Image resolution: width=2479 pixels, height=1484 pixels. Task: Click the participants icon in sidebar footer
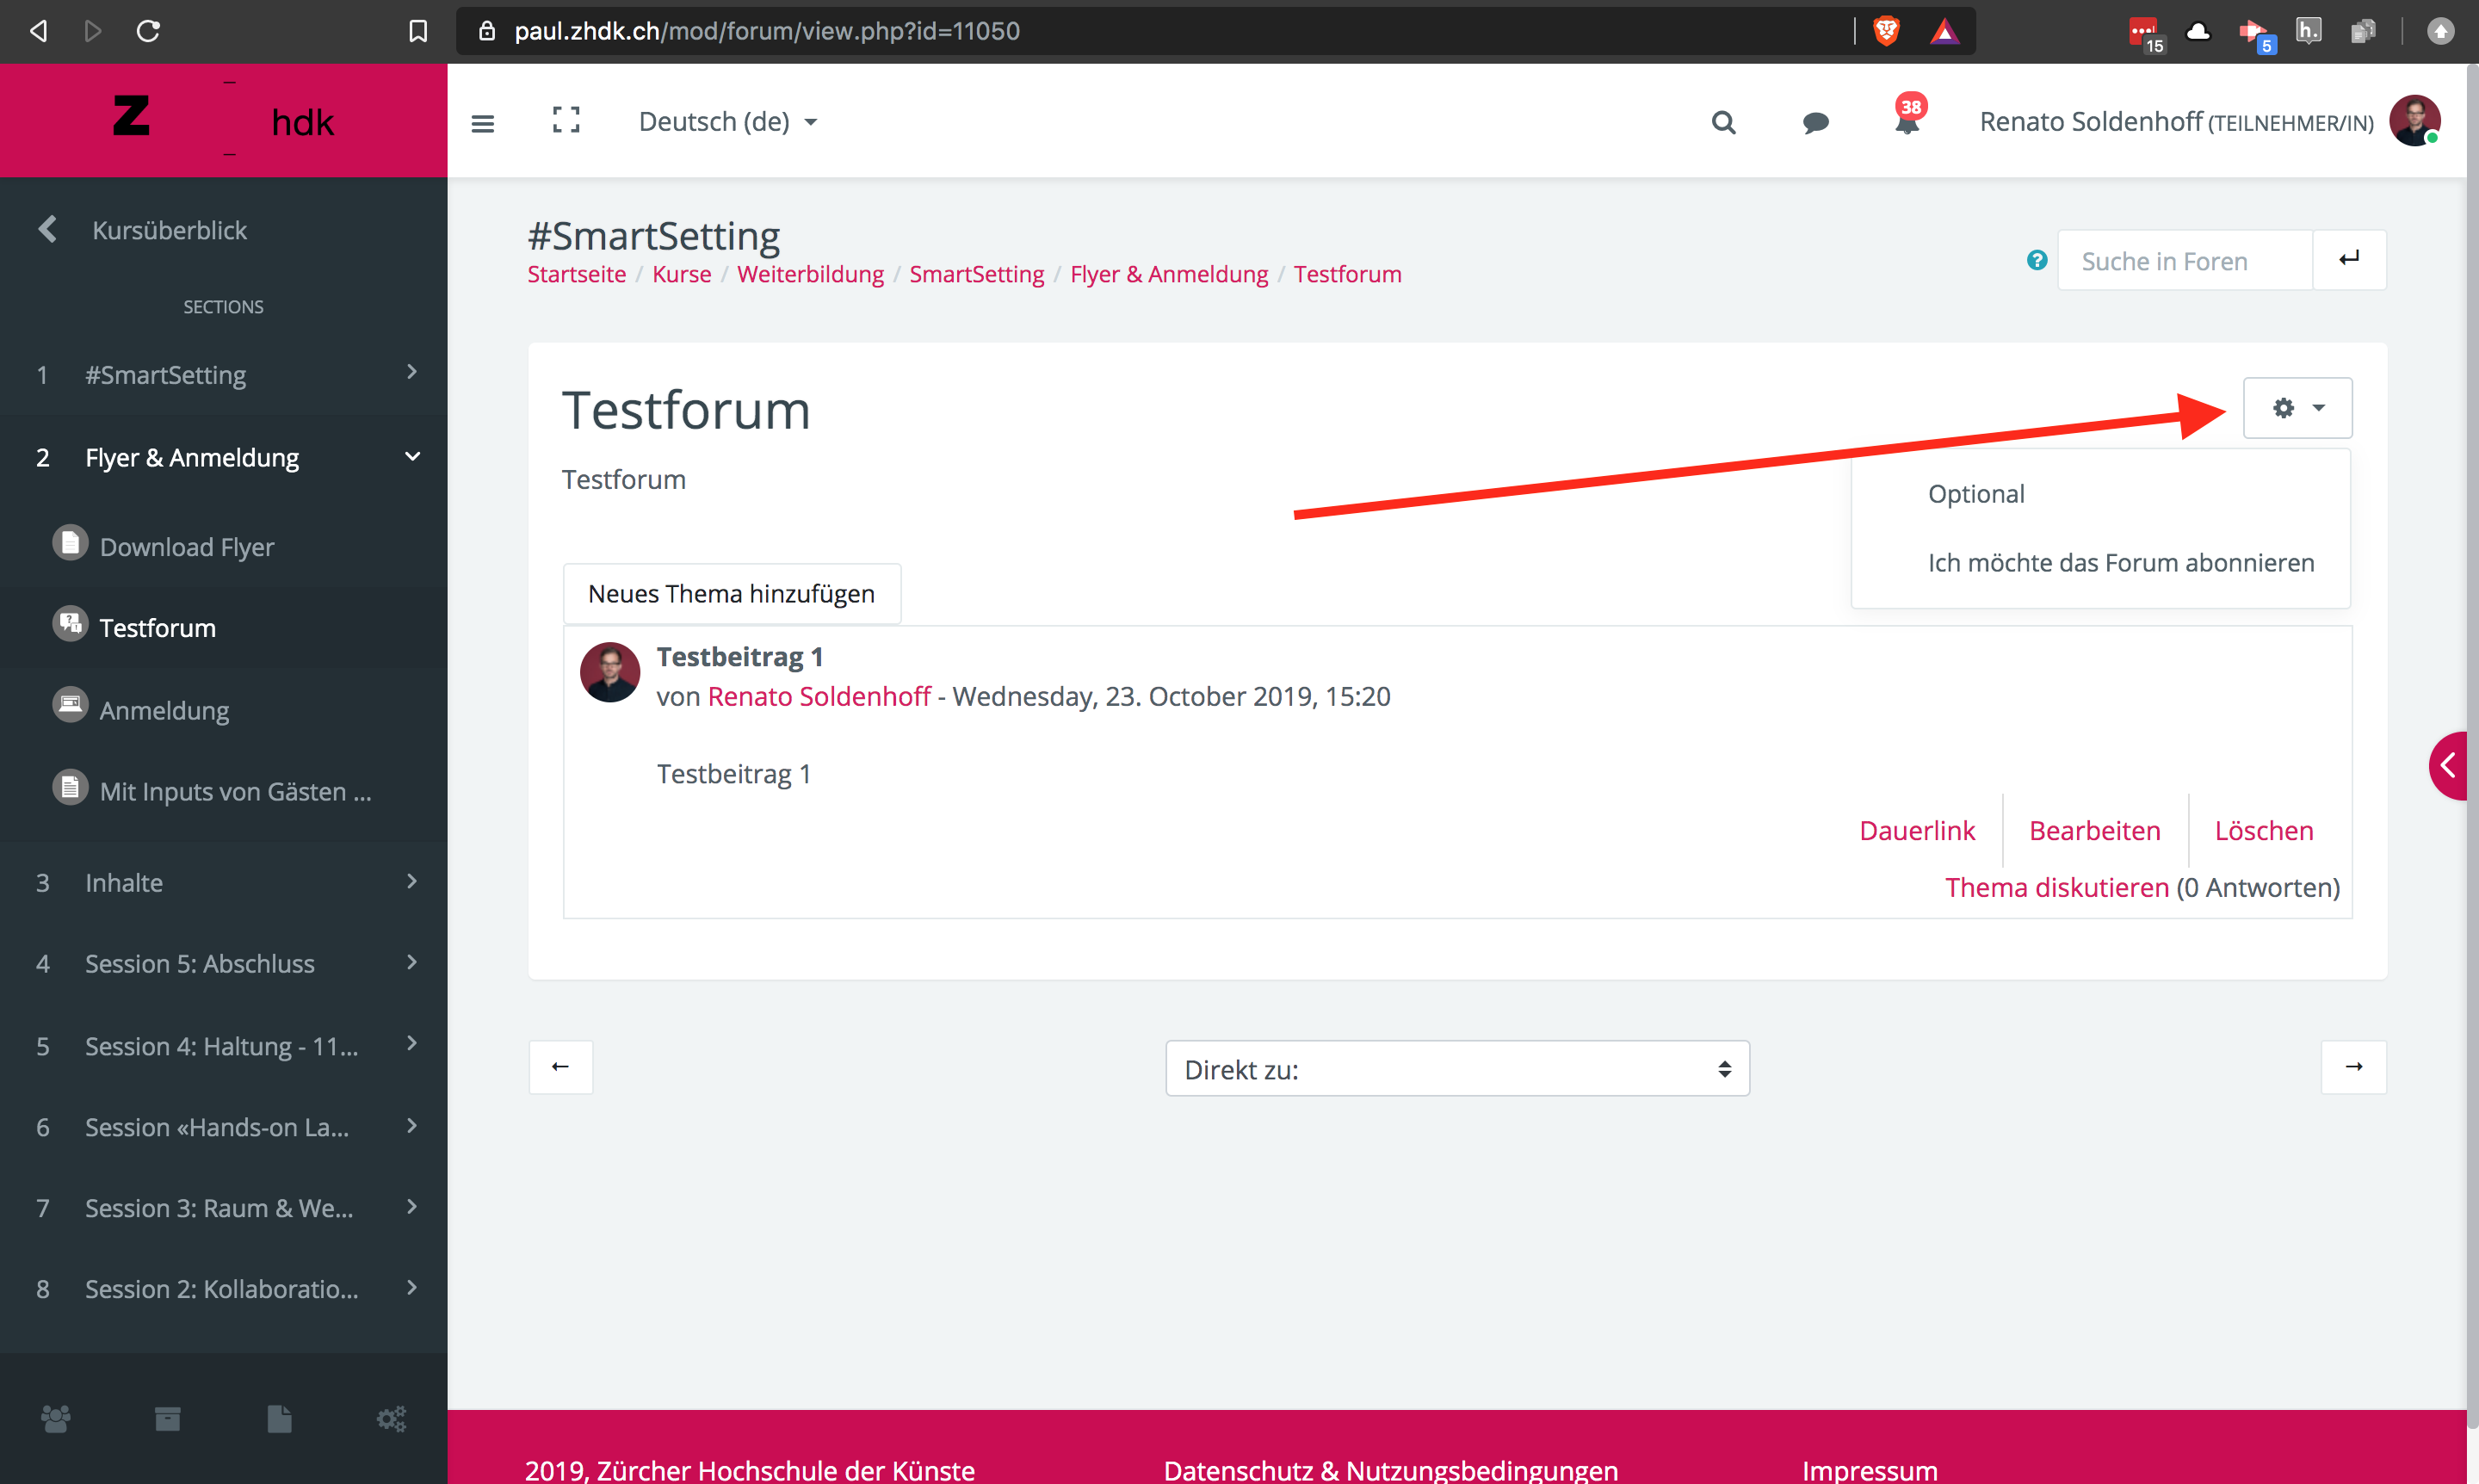pyautogui.click(x=55, y=1418)
